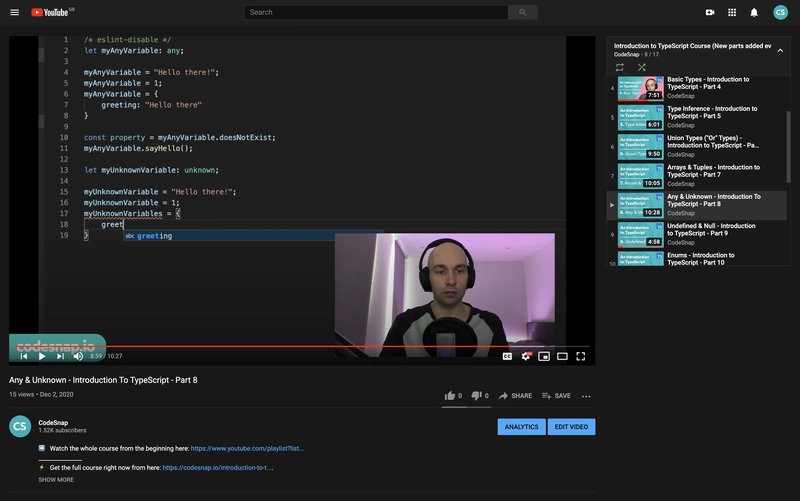Viewport: 800px width, 501px height.
Task: Open the create video camera icon
Action: pyautogui.click(x=710, y=12)
